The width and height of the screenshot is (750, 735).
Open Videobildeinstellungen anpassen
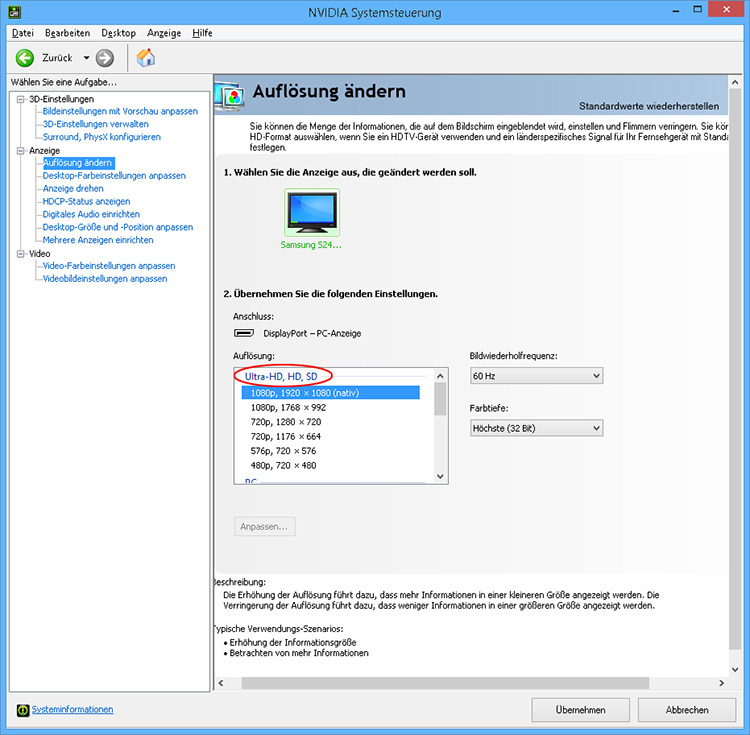point(105,279)
